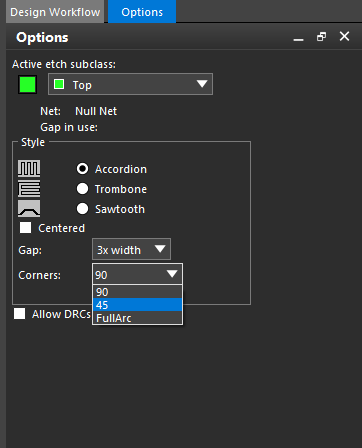Switch to the Design Workflow tab

point(55,12)
